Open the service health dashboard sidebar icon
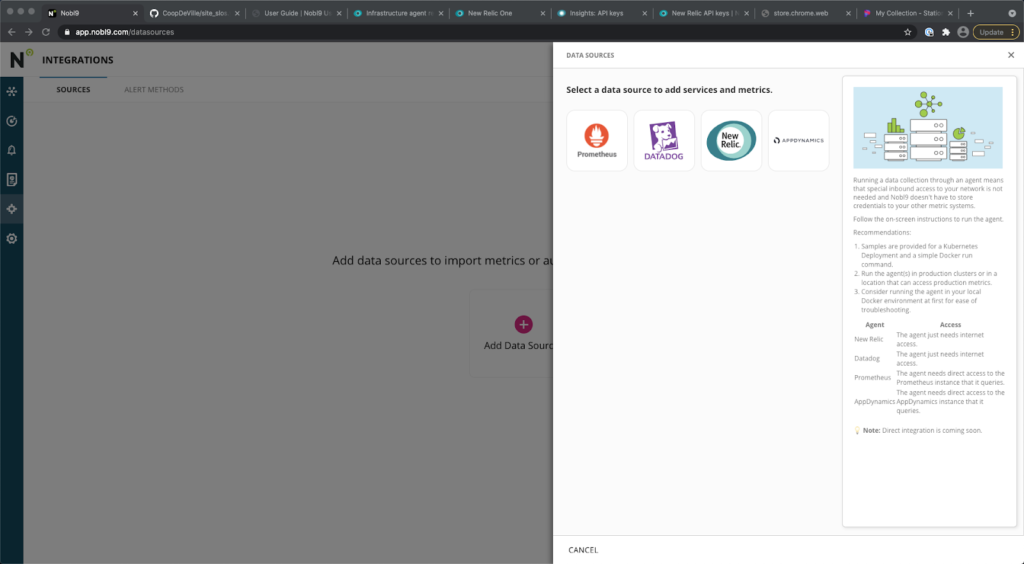Screen dimensions: 1024x564 point(12,91)
